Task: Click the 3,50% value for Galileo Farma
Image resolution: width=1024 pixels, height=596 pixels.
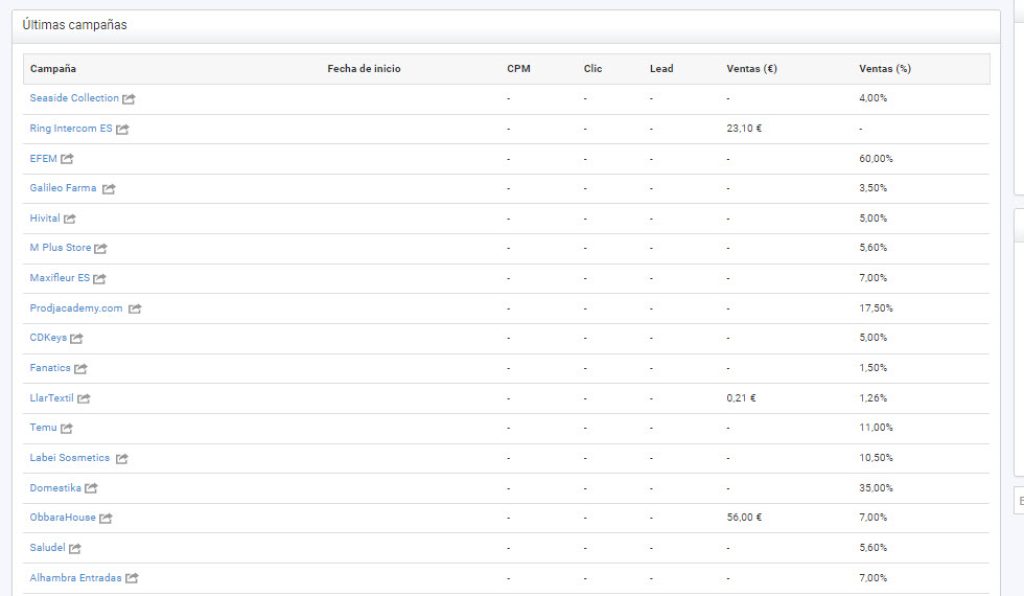Action: pos(873,188)
